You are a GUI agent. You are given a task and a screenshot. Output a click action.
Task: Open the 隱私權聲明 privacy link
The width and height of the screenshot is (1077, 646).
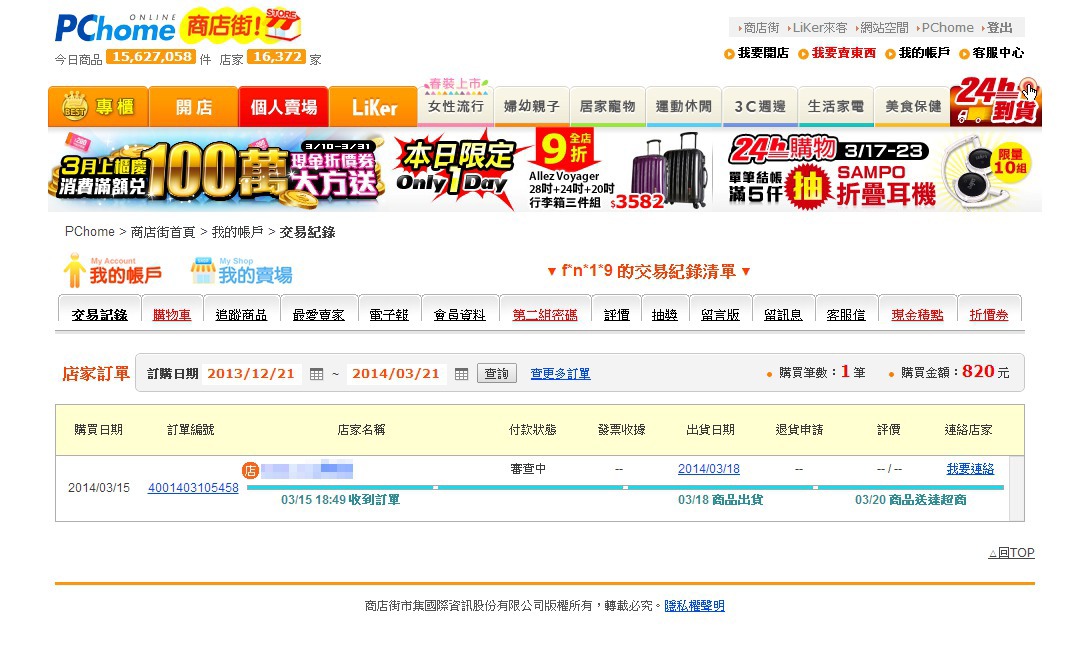[694, 606]
